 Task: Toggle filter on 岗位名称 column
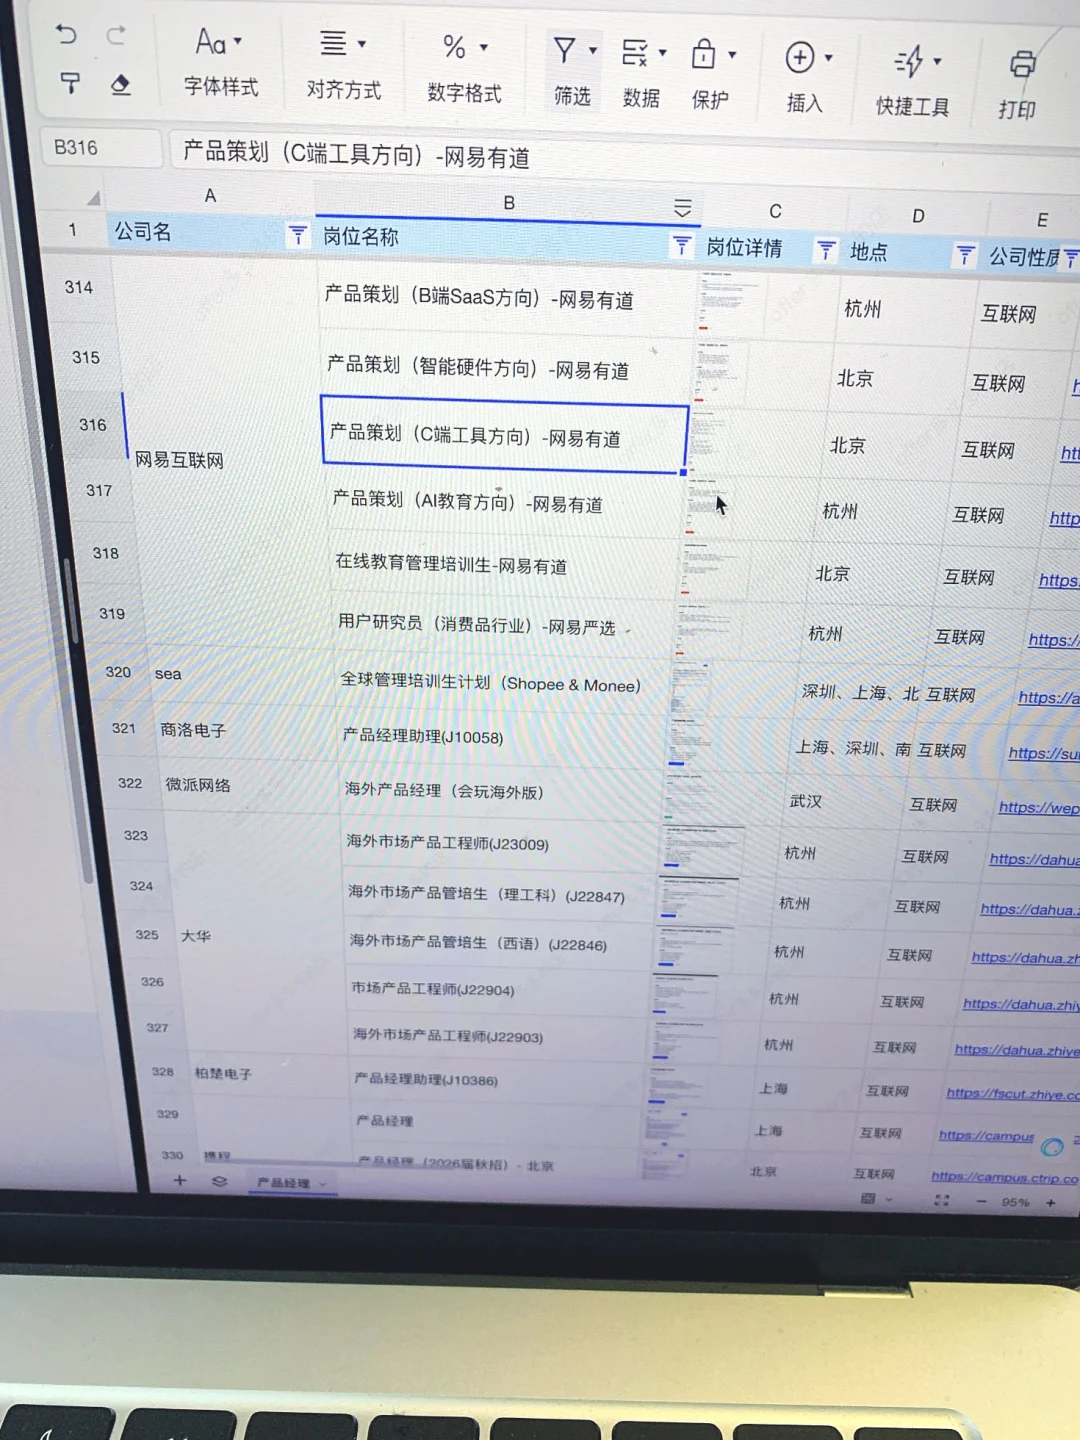[681, 246]
